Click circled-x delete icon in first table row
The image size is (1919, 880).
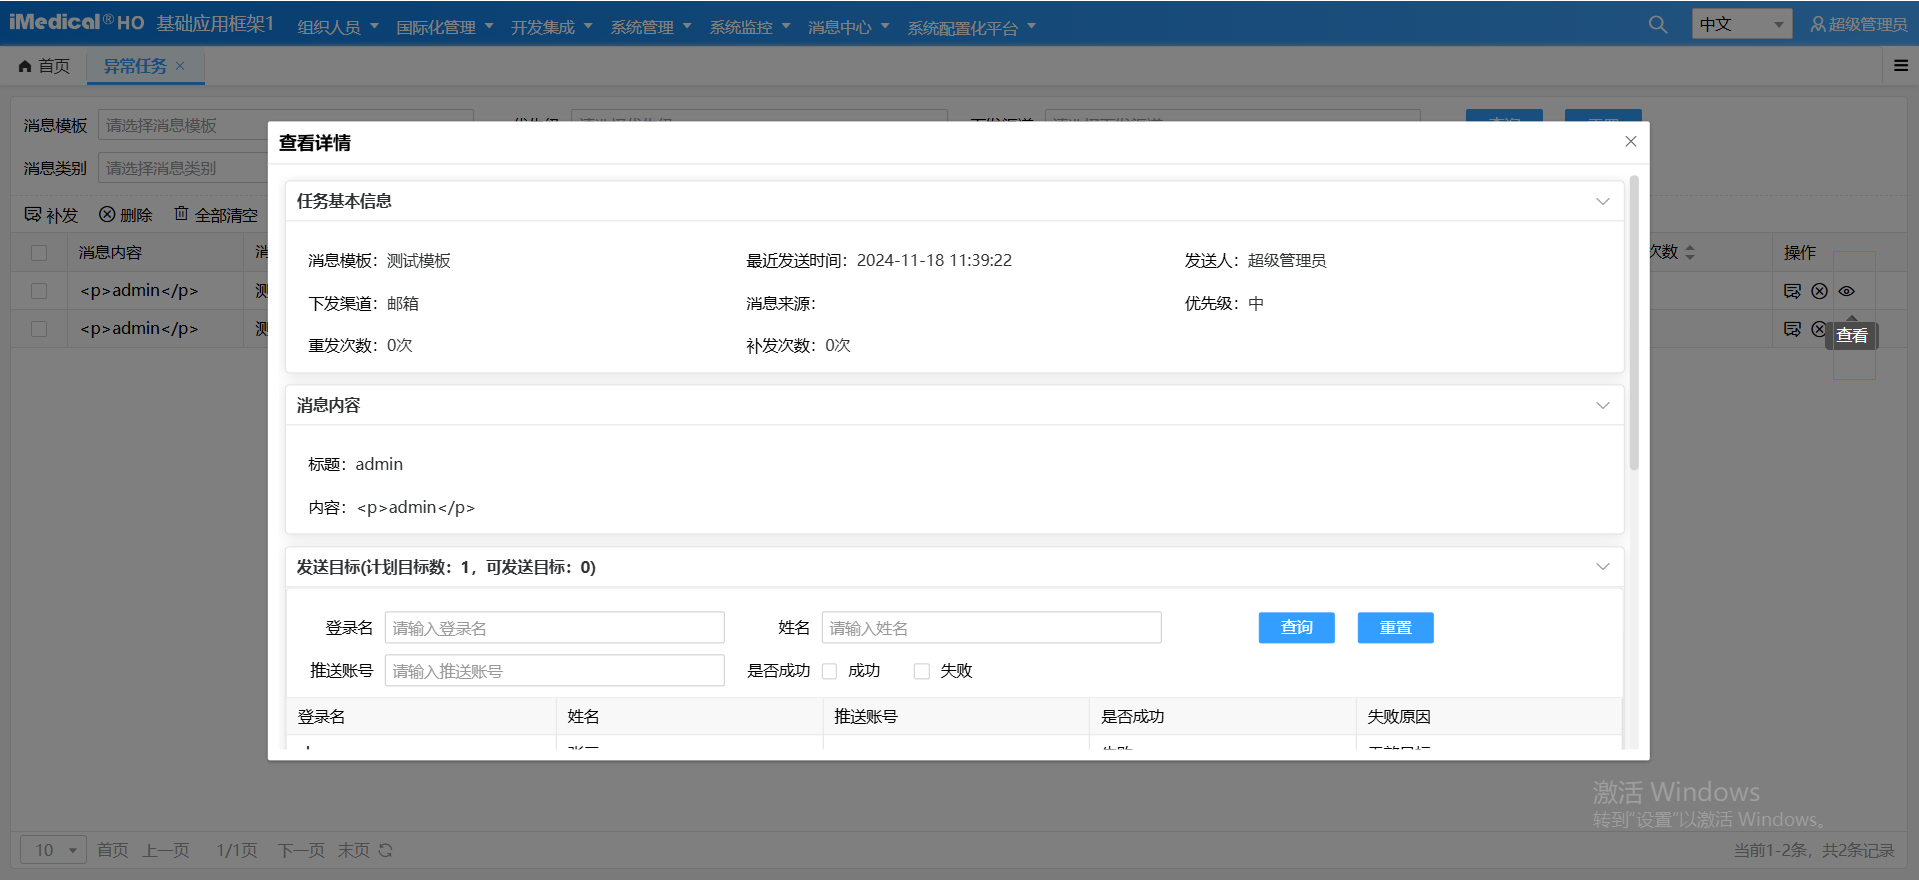pyautogui.click(x=1819, y=291)
